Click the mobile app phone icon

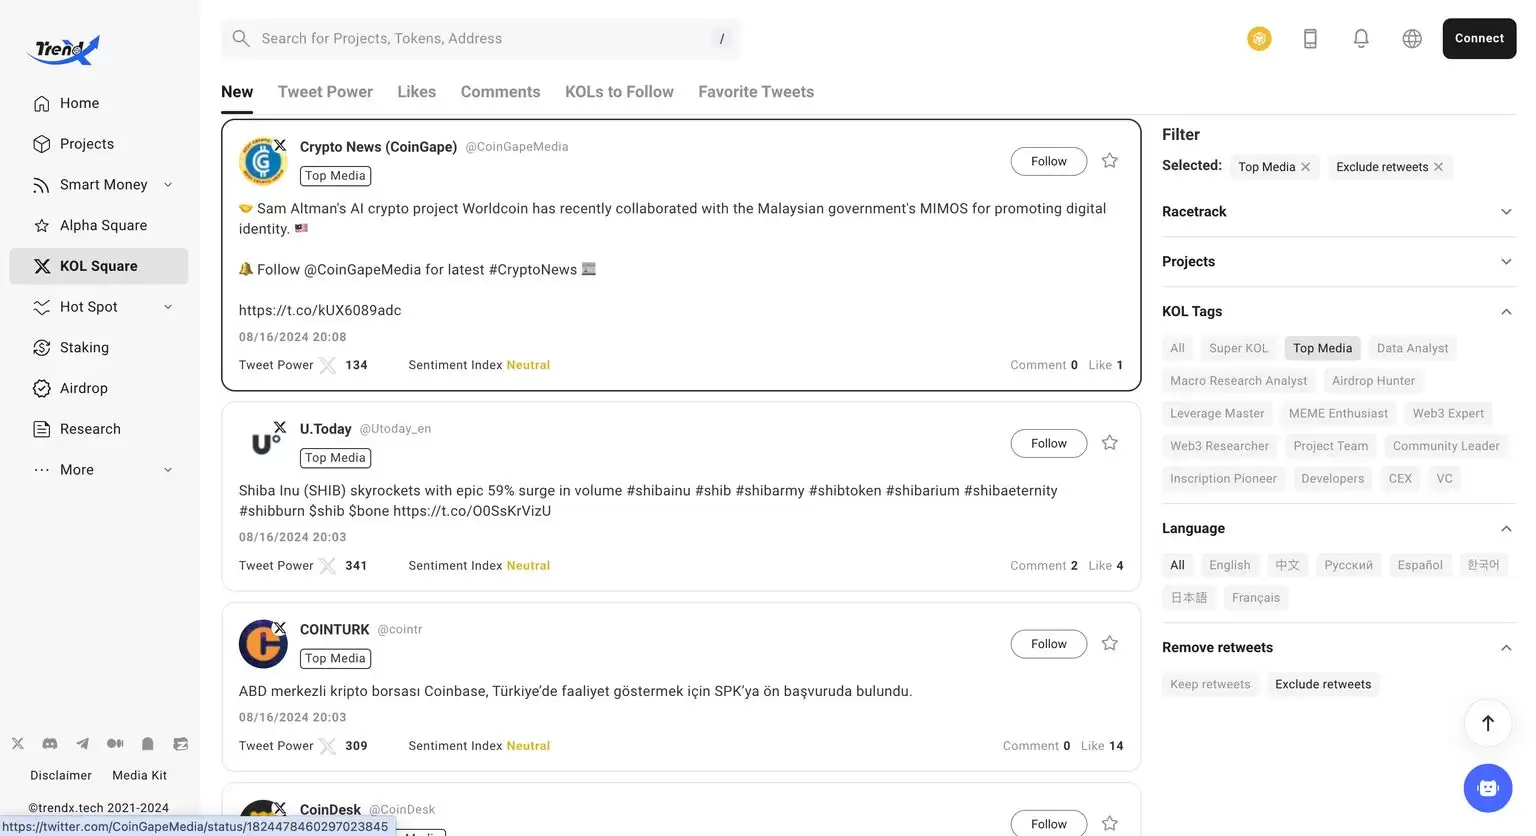click(1310, 39)
